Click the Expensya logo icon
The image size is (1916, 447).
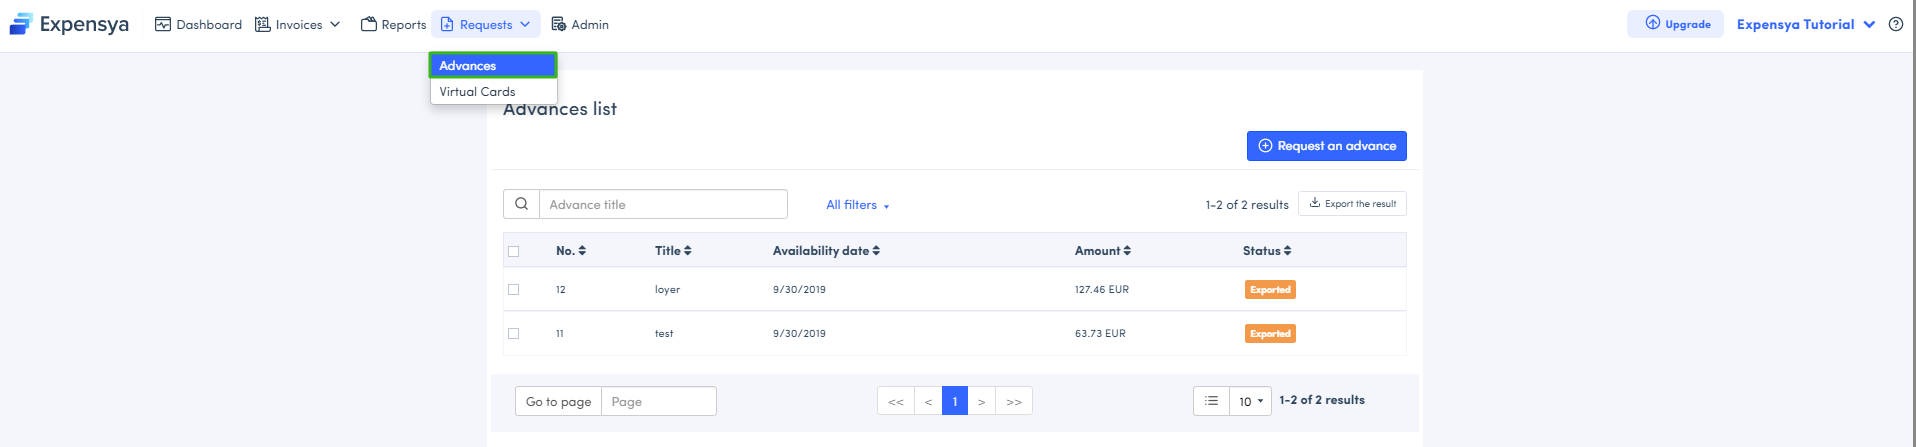pyautogui.click(x=21, y=24)
